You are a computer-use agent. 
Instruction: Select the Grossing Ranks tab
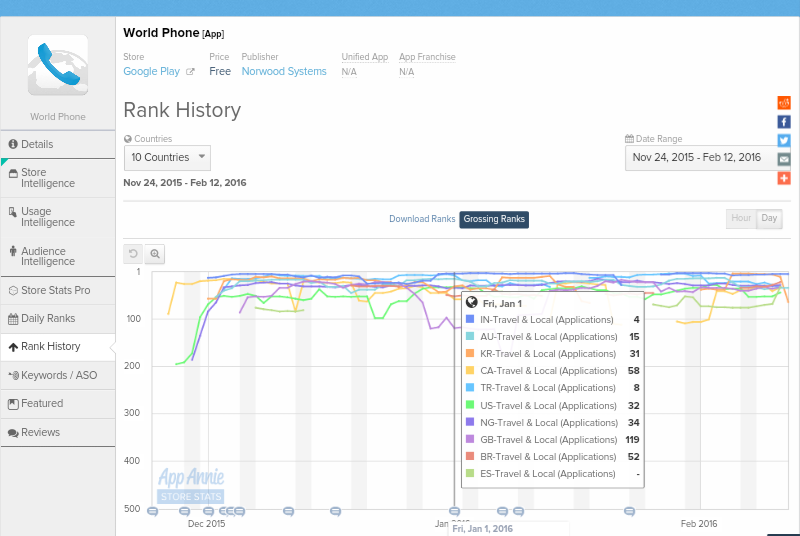(494, 219)
